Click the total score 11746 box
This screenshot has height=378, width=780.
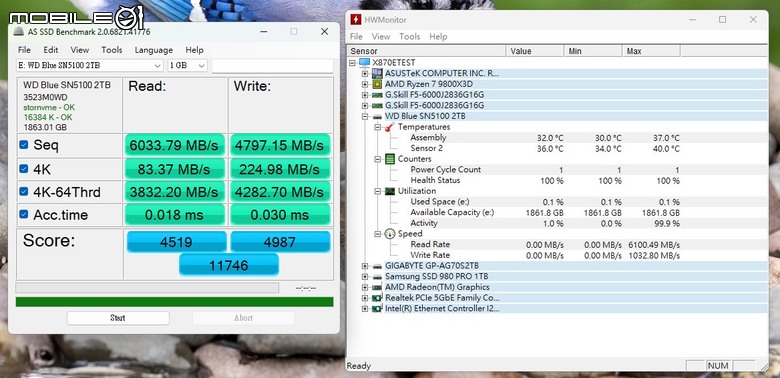(x=229, y=265)
